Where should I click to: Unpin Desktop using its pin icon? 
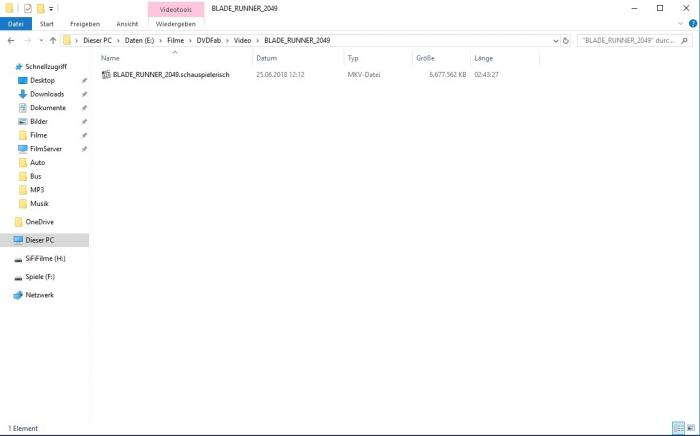click(84, 81)
